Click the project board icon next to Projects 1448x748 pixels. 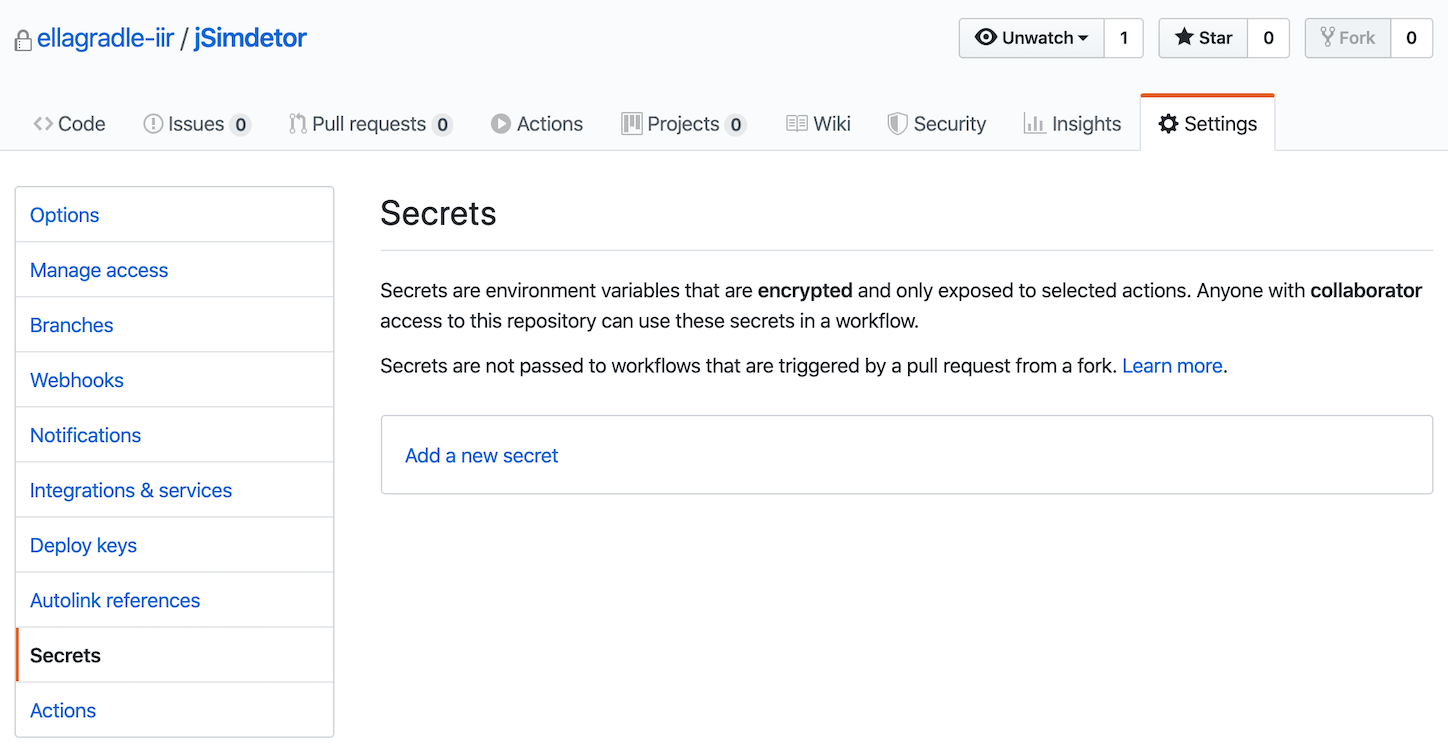click(631, 123)
